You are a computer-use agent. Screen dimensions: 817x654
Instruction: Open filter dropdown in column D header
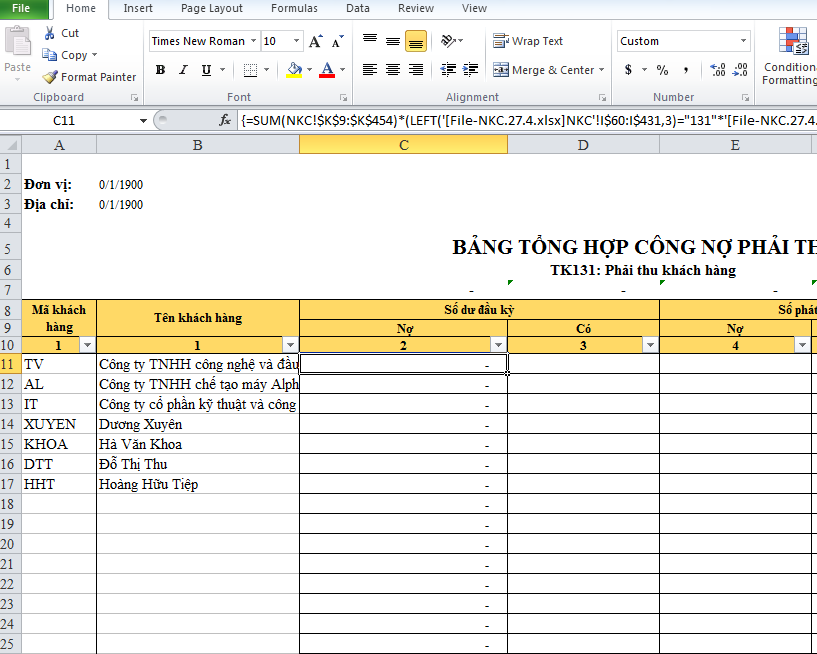(x=650, y=345)
